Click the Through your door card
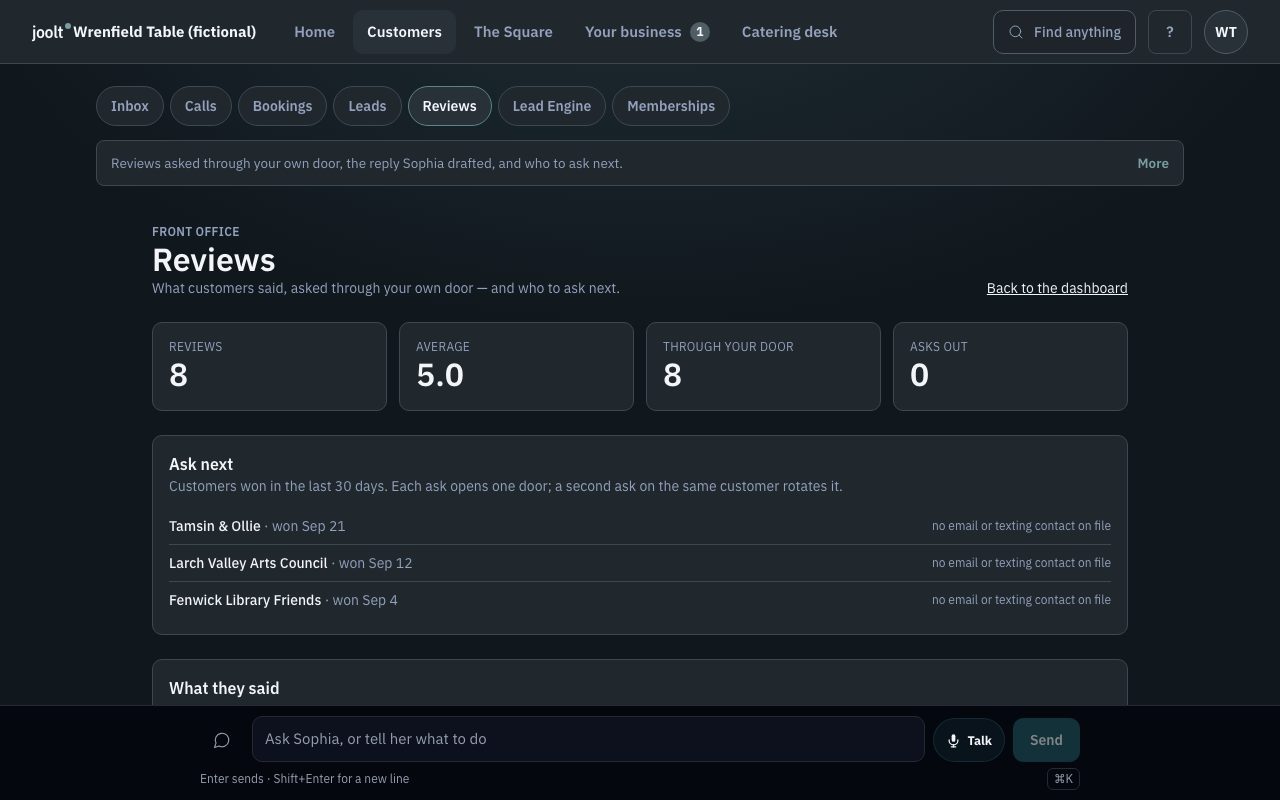1280x800 pixels. tap(763, 366)
